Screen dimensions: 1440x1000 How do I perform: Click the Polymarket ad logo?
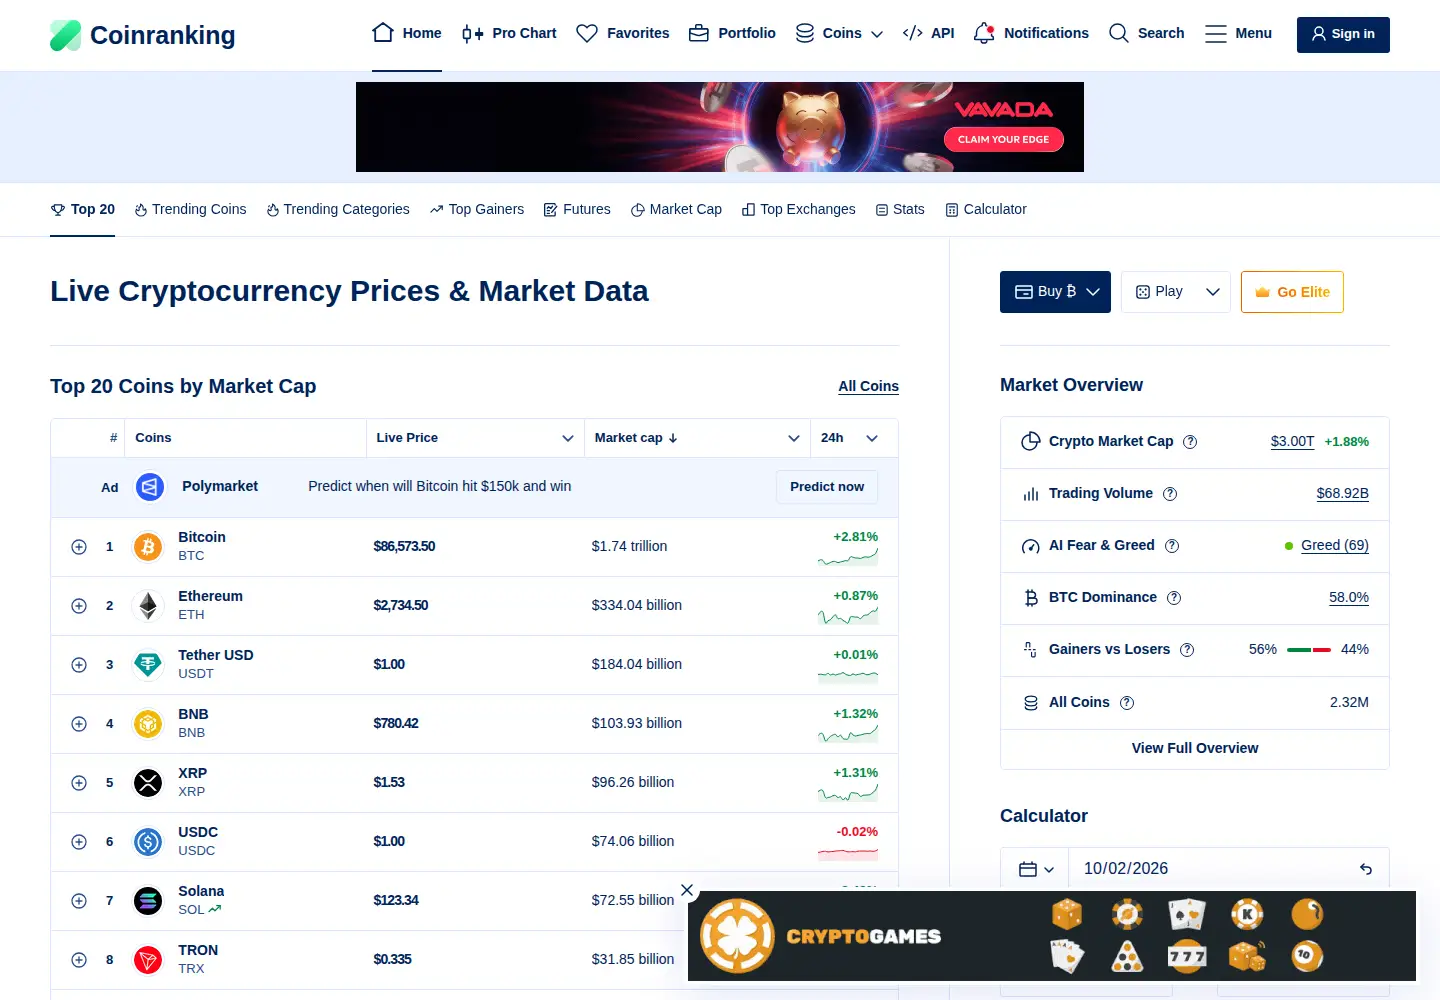(150, 487)
